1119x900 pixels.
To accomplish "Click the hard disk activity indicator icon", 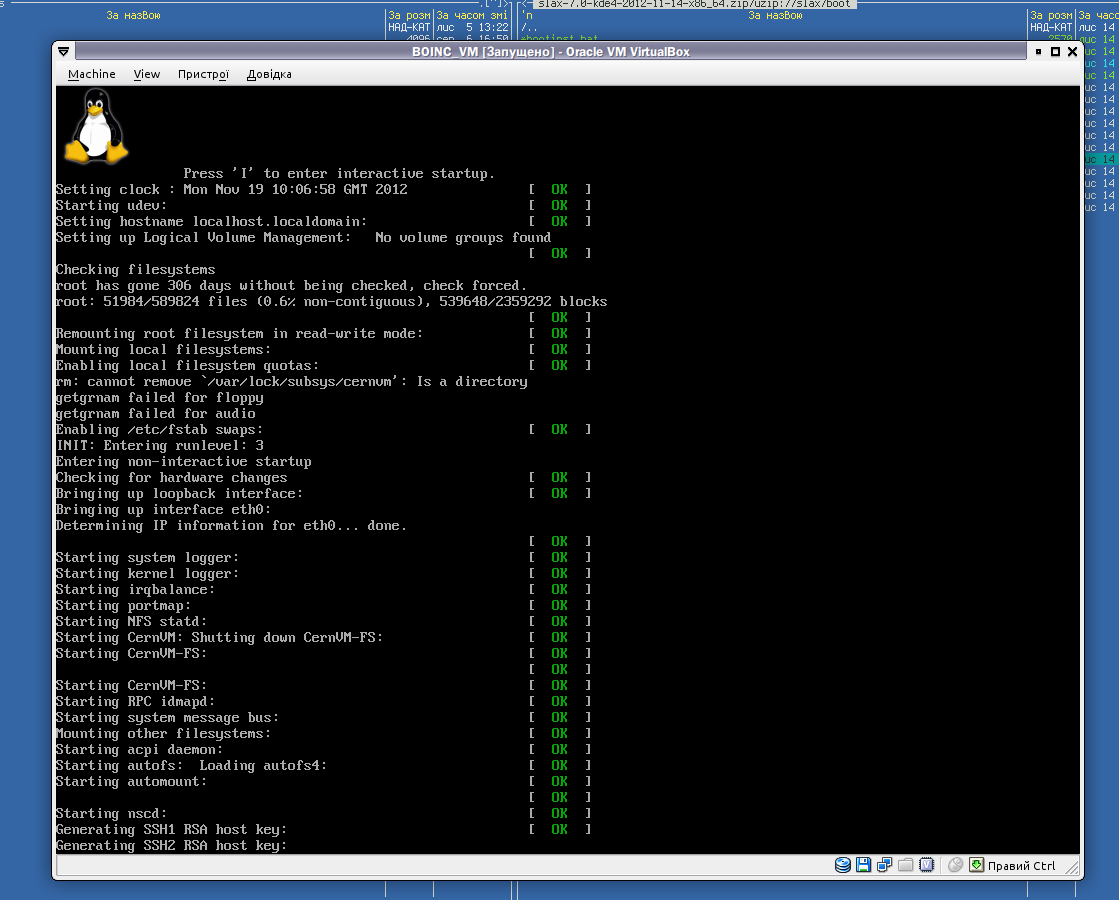I will tap(843, 865).
